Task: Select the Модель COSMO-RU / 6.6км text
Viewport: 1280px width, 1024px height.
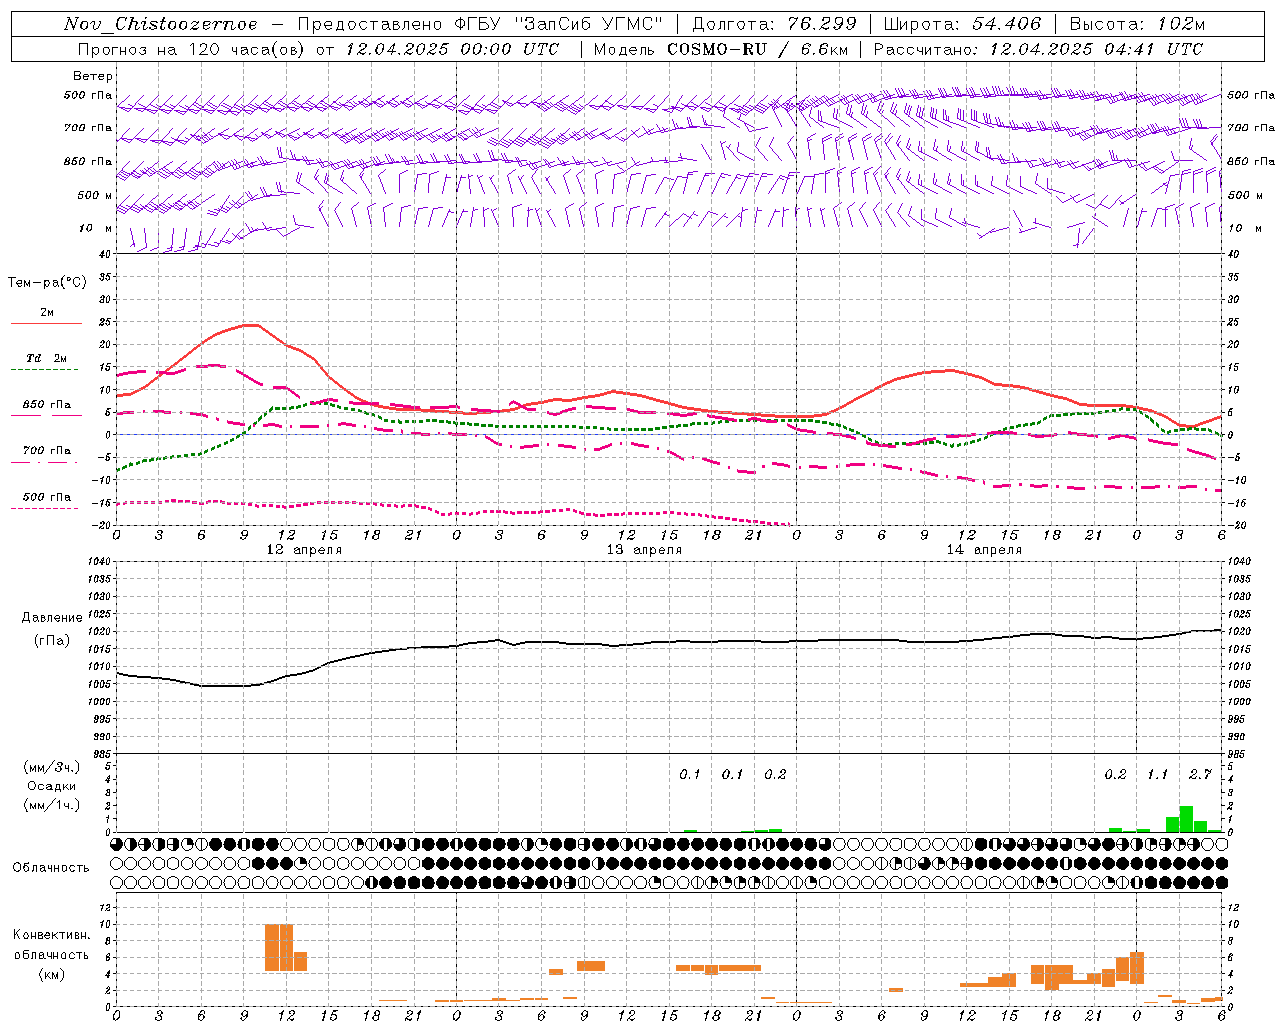Action: [720, 49]
